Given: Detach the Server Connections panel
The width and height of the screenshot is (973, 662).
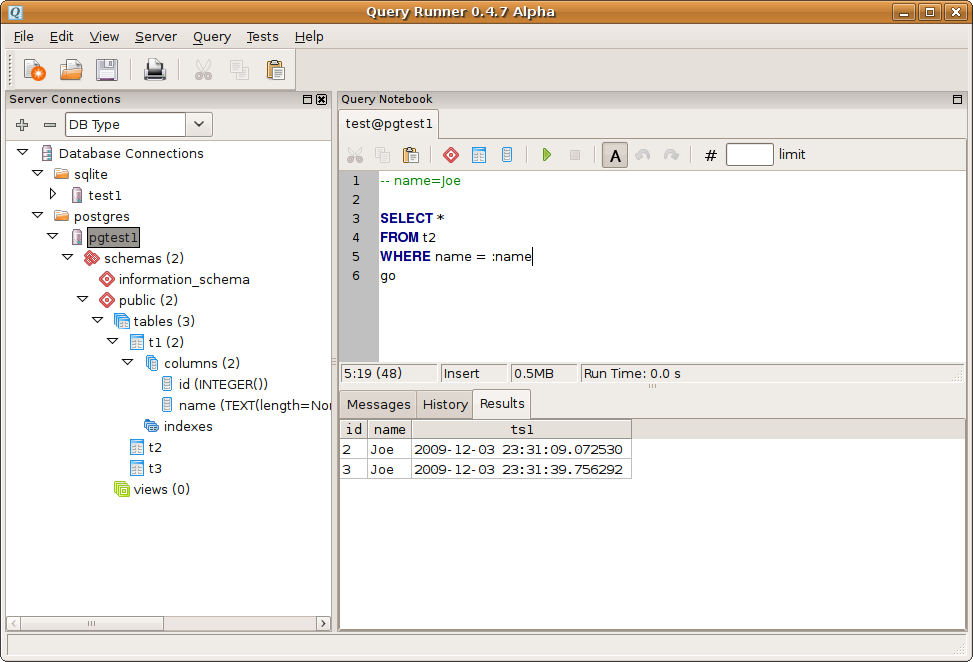Looking at the screenshot, I should 307,99.
